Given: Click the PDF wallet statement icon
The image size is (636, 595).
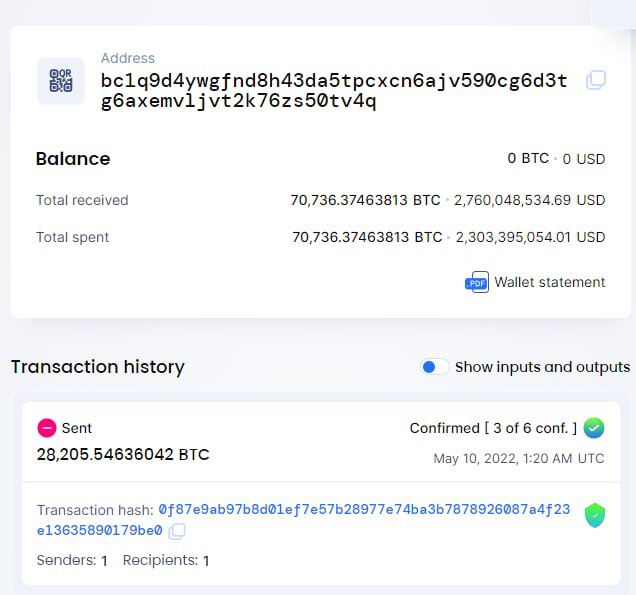Looking at the screenshot, I should pyautogui.click(x=477, y=282).
